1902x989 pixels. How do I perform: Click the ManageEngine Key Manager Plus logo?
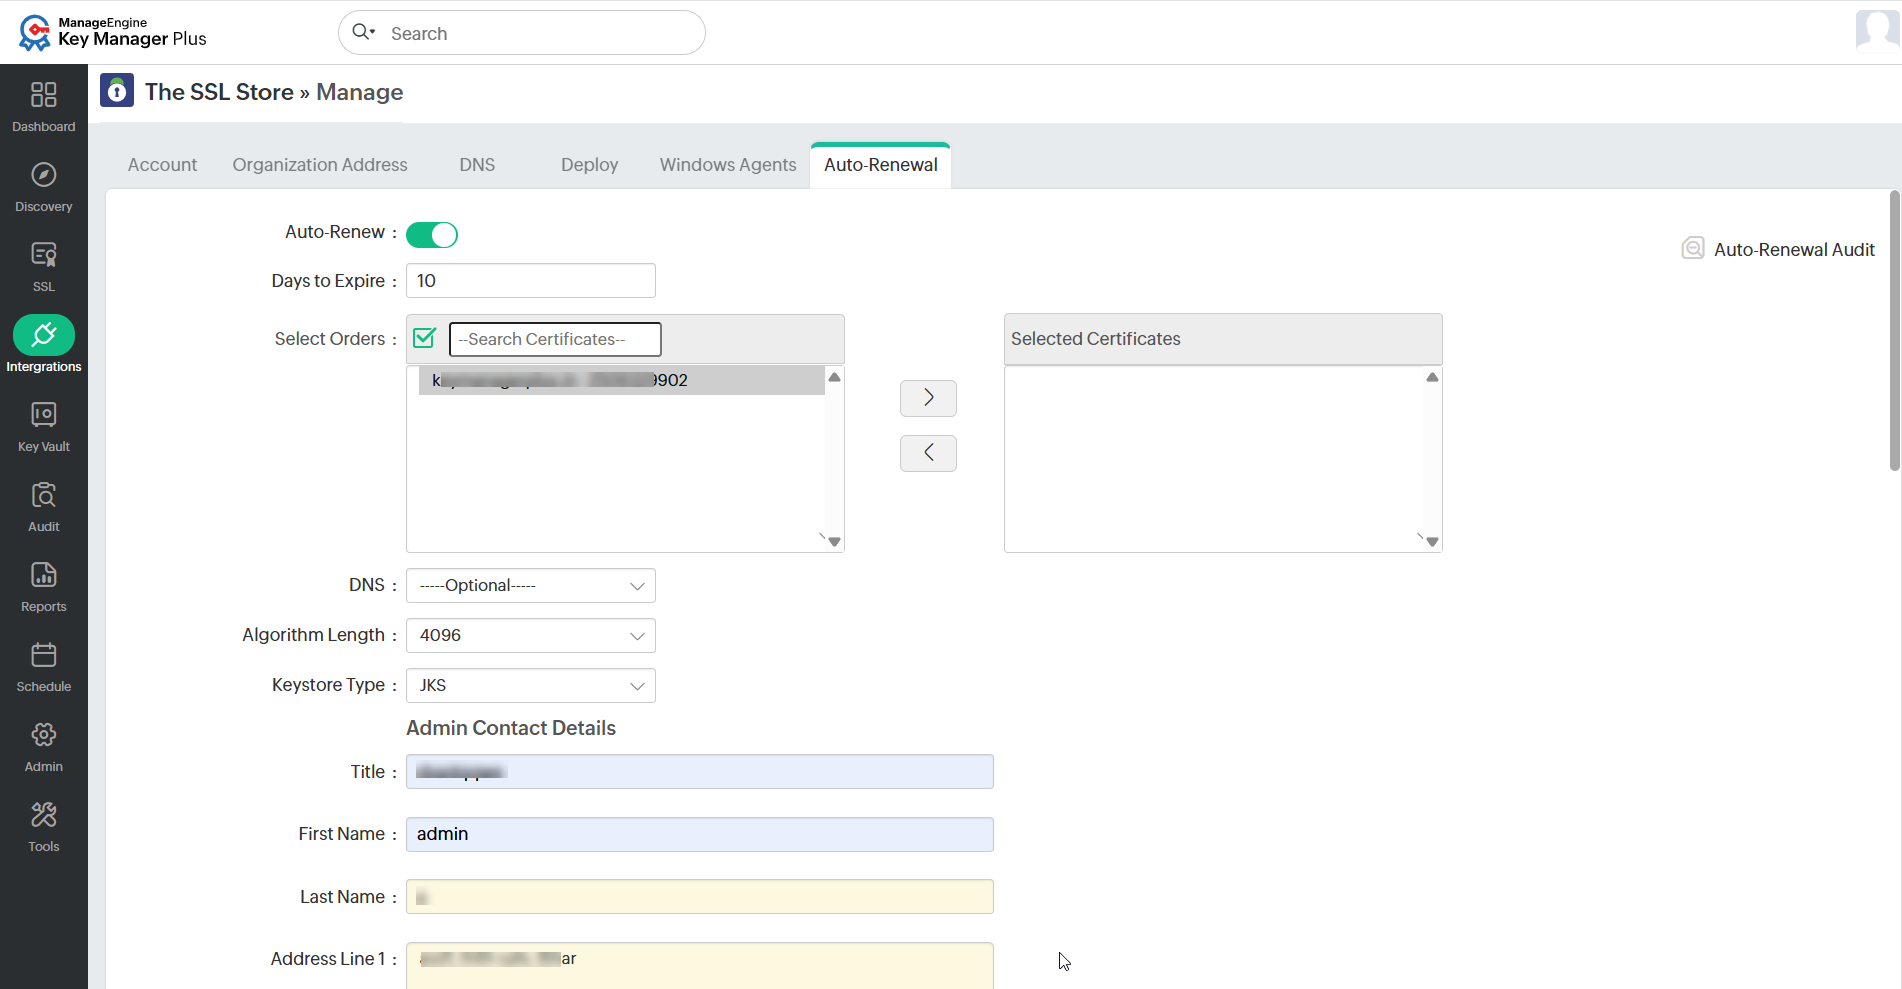click(x=112, y=32)
